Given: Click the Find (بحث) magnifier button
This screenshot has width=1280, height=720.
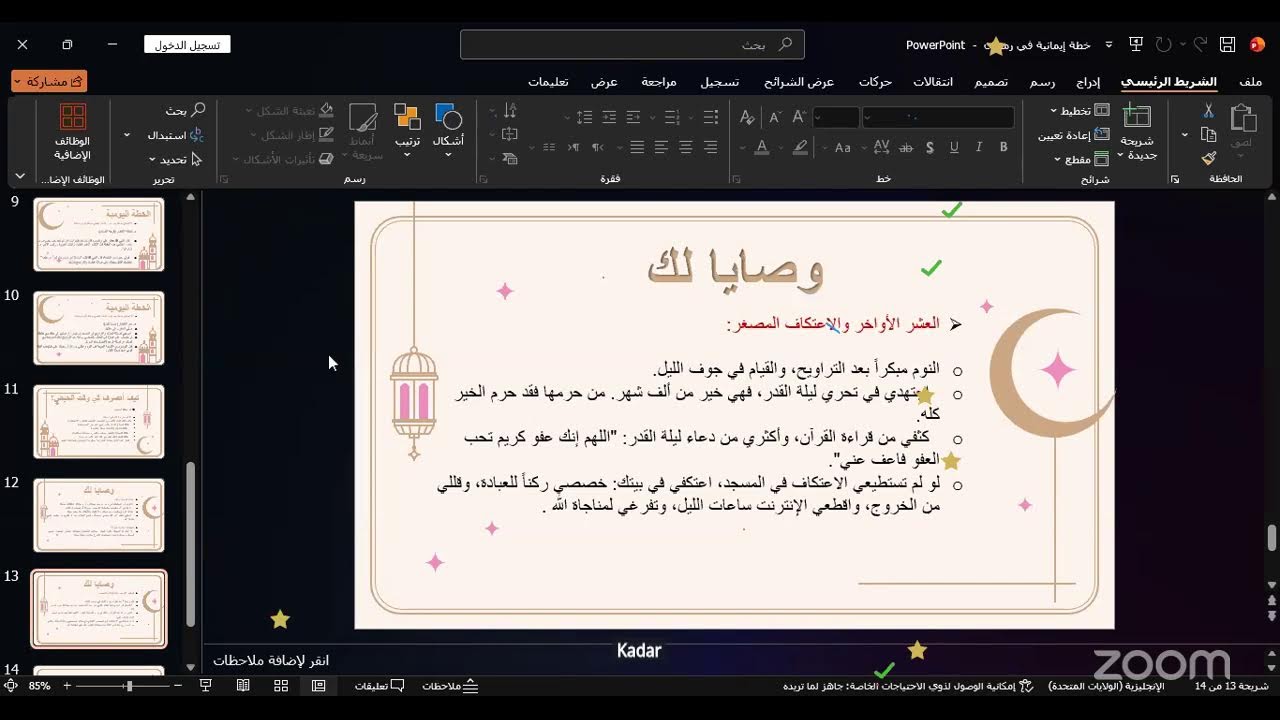Looking at the screenshot, I should coord(185,111).
